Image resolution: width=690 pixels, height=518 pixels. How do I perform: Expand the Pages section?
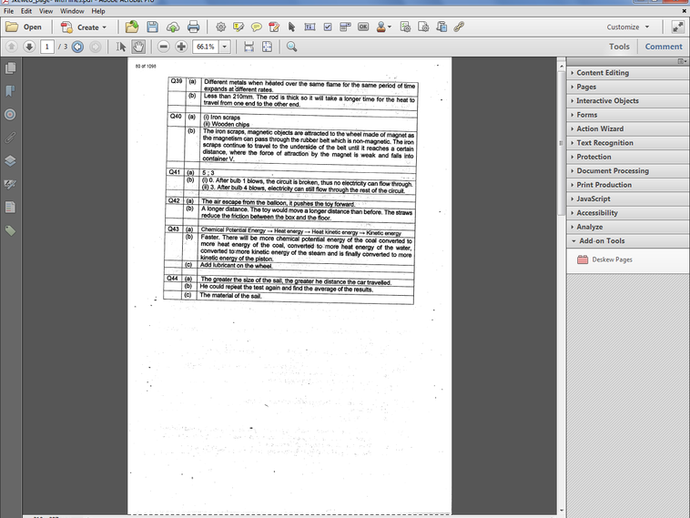628,87
